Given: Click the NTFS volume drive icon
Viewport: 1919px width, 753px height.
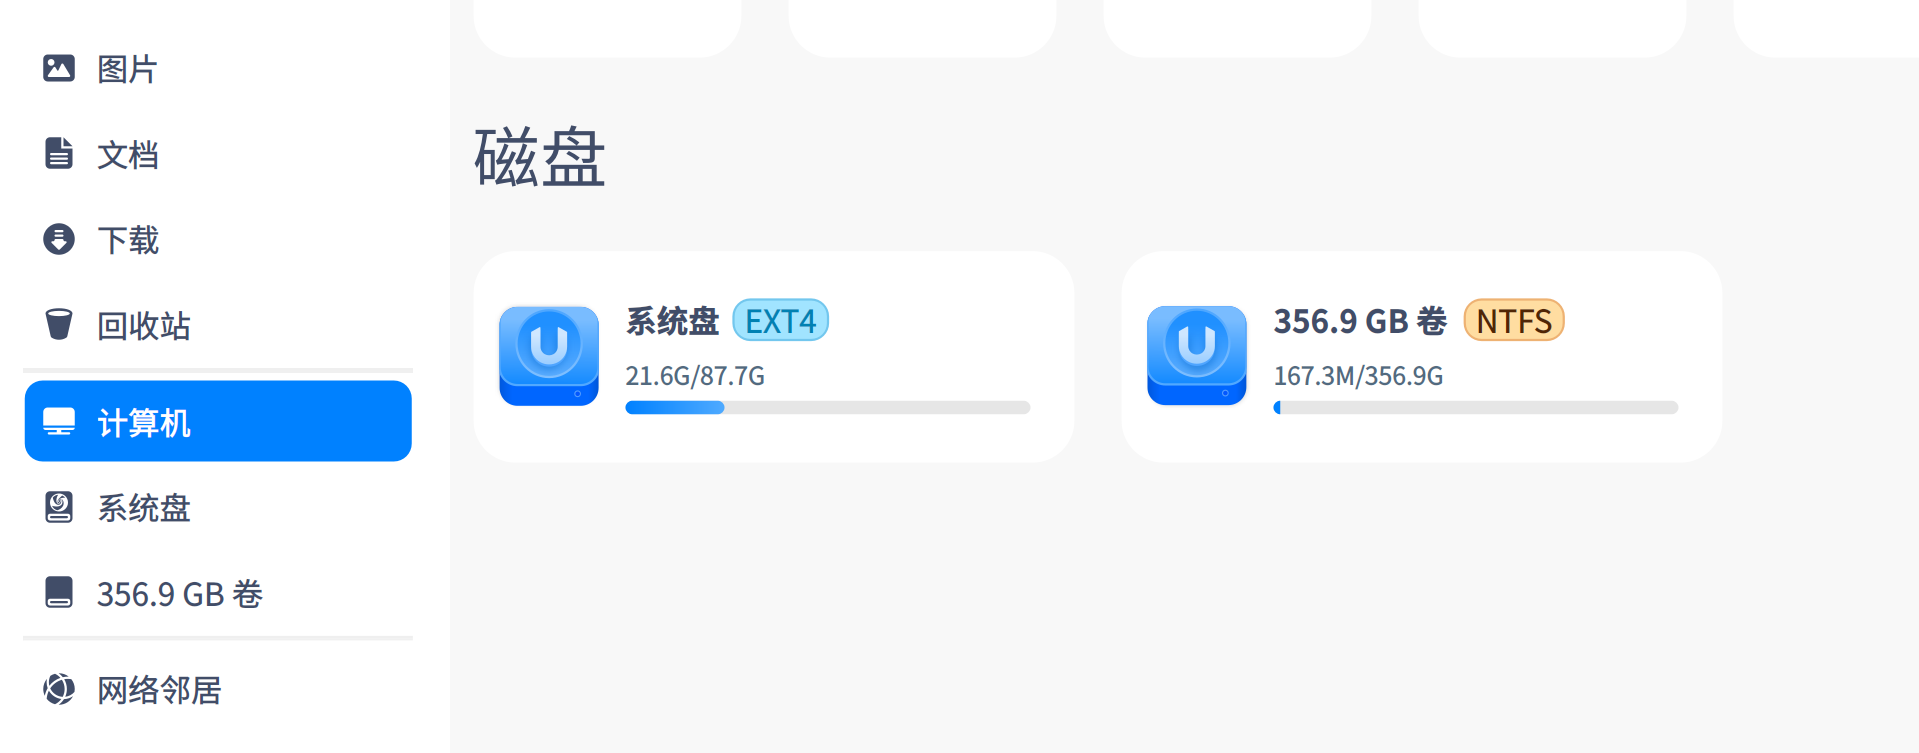Looking at the screenshot, I should point(1196,356).
